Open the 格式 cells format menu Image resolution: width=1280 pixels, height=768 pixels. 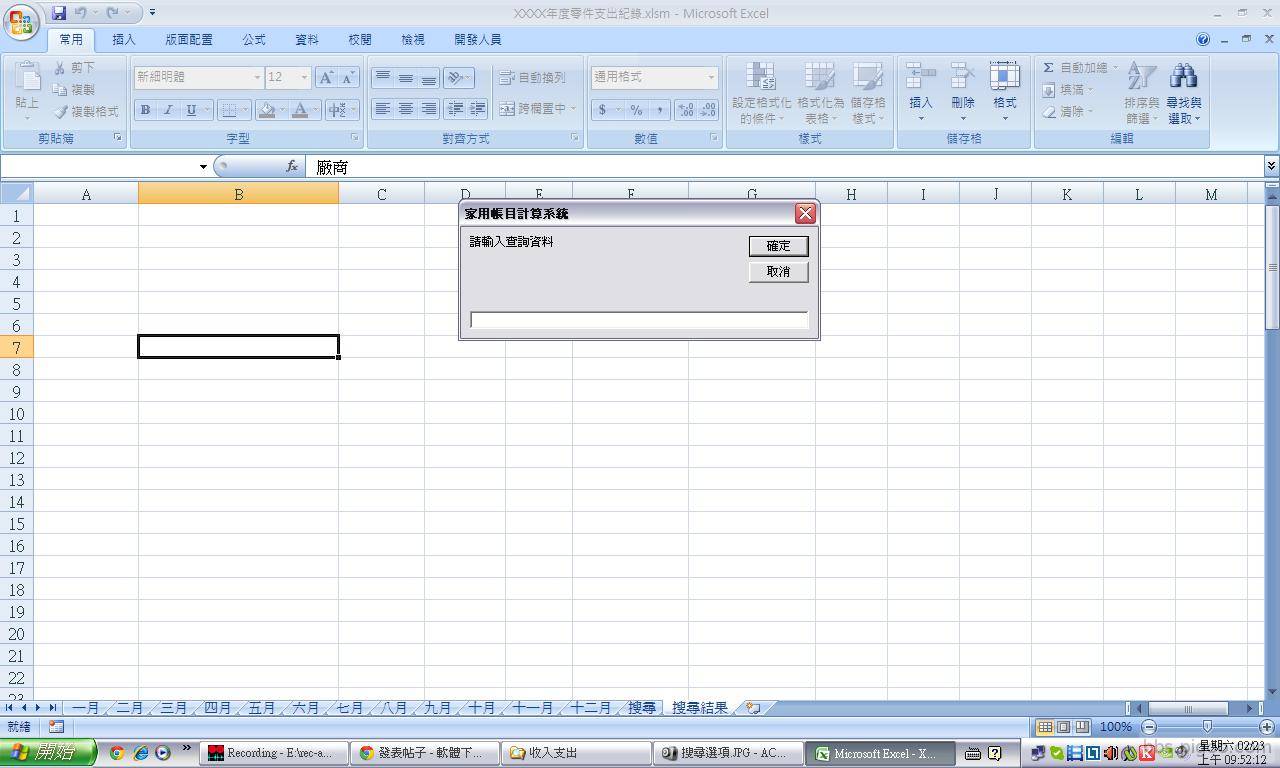(1004, 93)
